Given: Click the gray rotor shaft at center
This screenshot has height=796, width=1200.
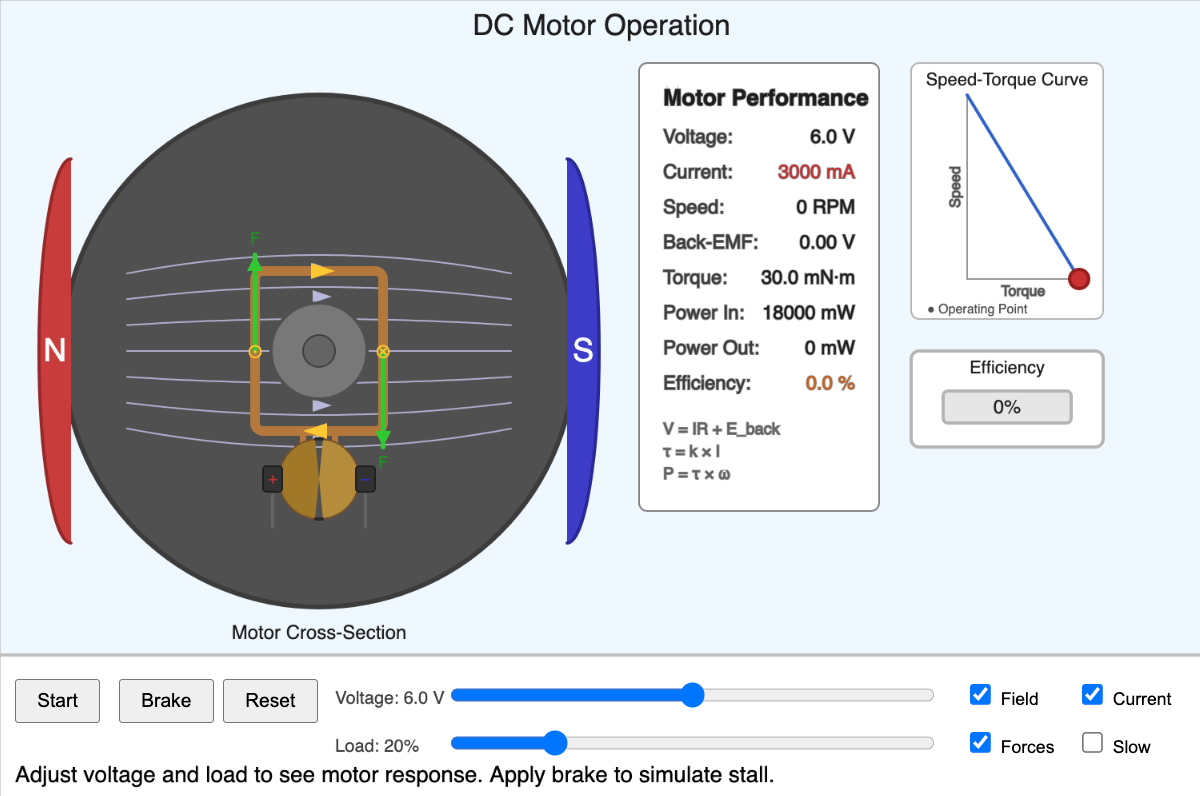Looking at the screenshot, I should pyautogui.click(x=318, y=351).
